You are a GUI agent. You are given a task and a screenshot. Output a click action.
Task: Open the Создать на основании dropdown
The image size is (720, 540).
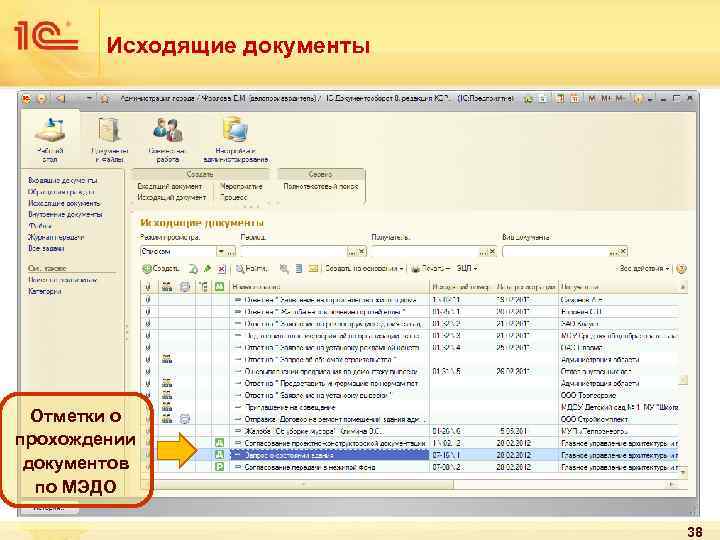[364, 269]
